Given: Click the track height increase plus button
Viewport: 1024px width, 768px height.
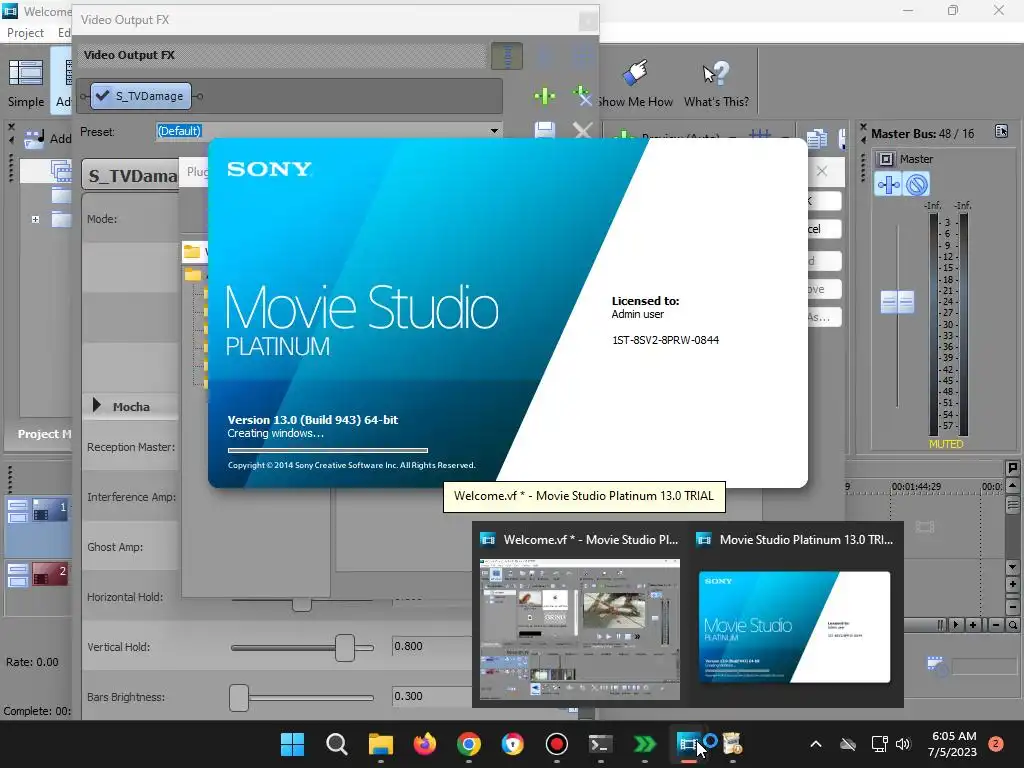Looking at the screenshot, I should [x=1012, y=584].
